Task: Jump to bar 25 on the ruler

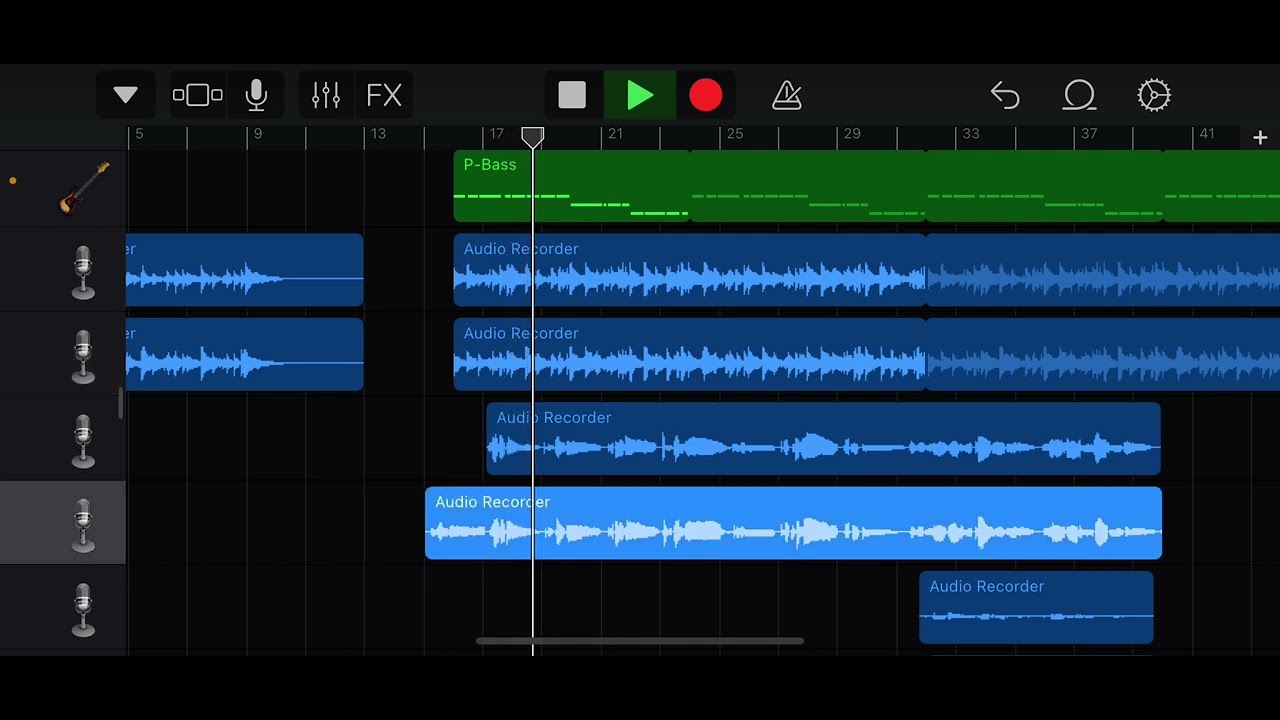Action: 735,134
